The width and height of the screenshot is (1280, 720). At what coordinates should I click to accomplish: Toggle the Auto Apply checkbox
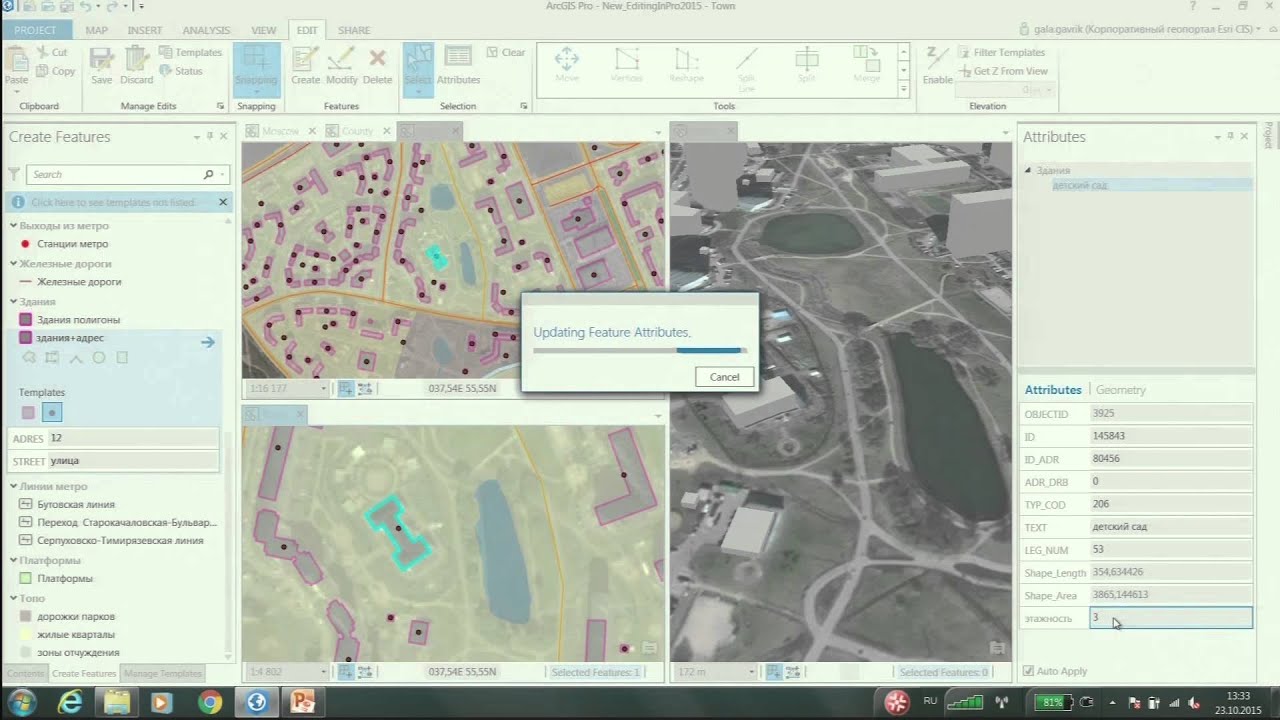[x=1029, y=671]
